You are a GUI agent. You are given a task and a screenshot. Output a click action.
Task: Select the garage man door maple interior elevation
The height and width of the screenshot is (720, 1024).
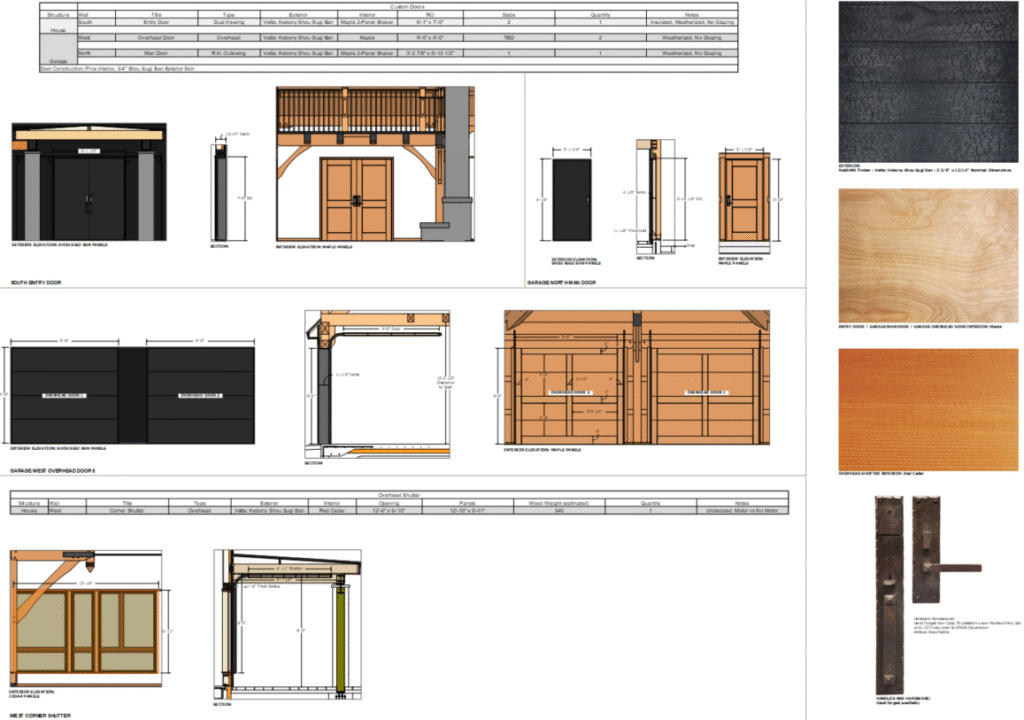(742, 198)
